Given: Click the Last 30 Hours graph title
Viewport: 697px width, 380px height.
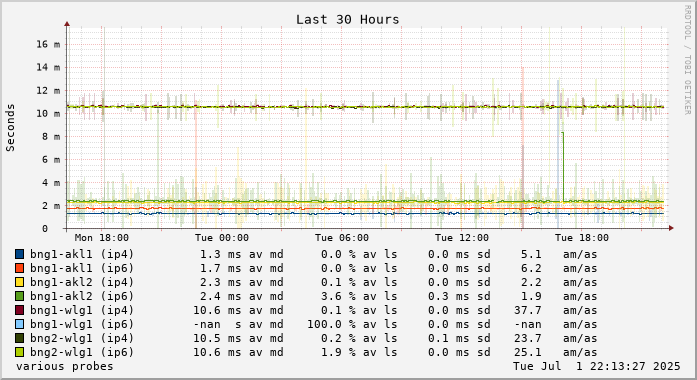Looking at the screenshot, I should pyautogui.click(x=348, y=20).
